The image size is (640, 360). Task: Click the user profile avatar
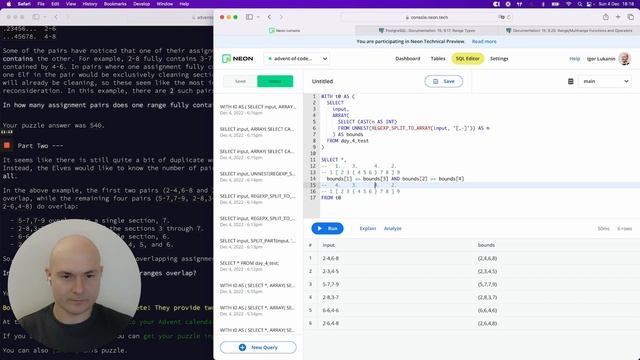point(624,59)
